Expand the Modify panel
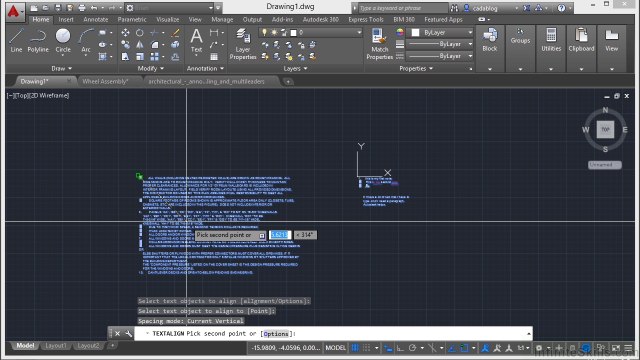This screenshot has width=640, height=360. tap(150, 69)
